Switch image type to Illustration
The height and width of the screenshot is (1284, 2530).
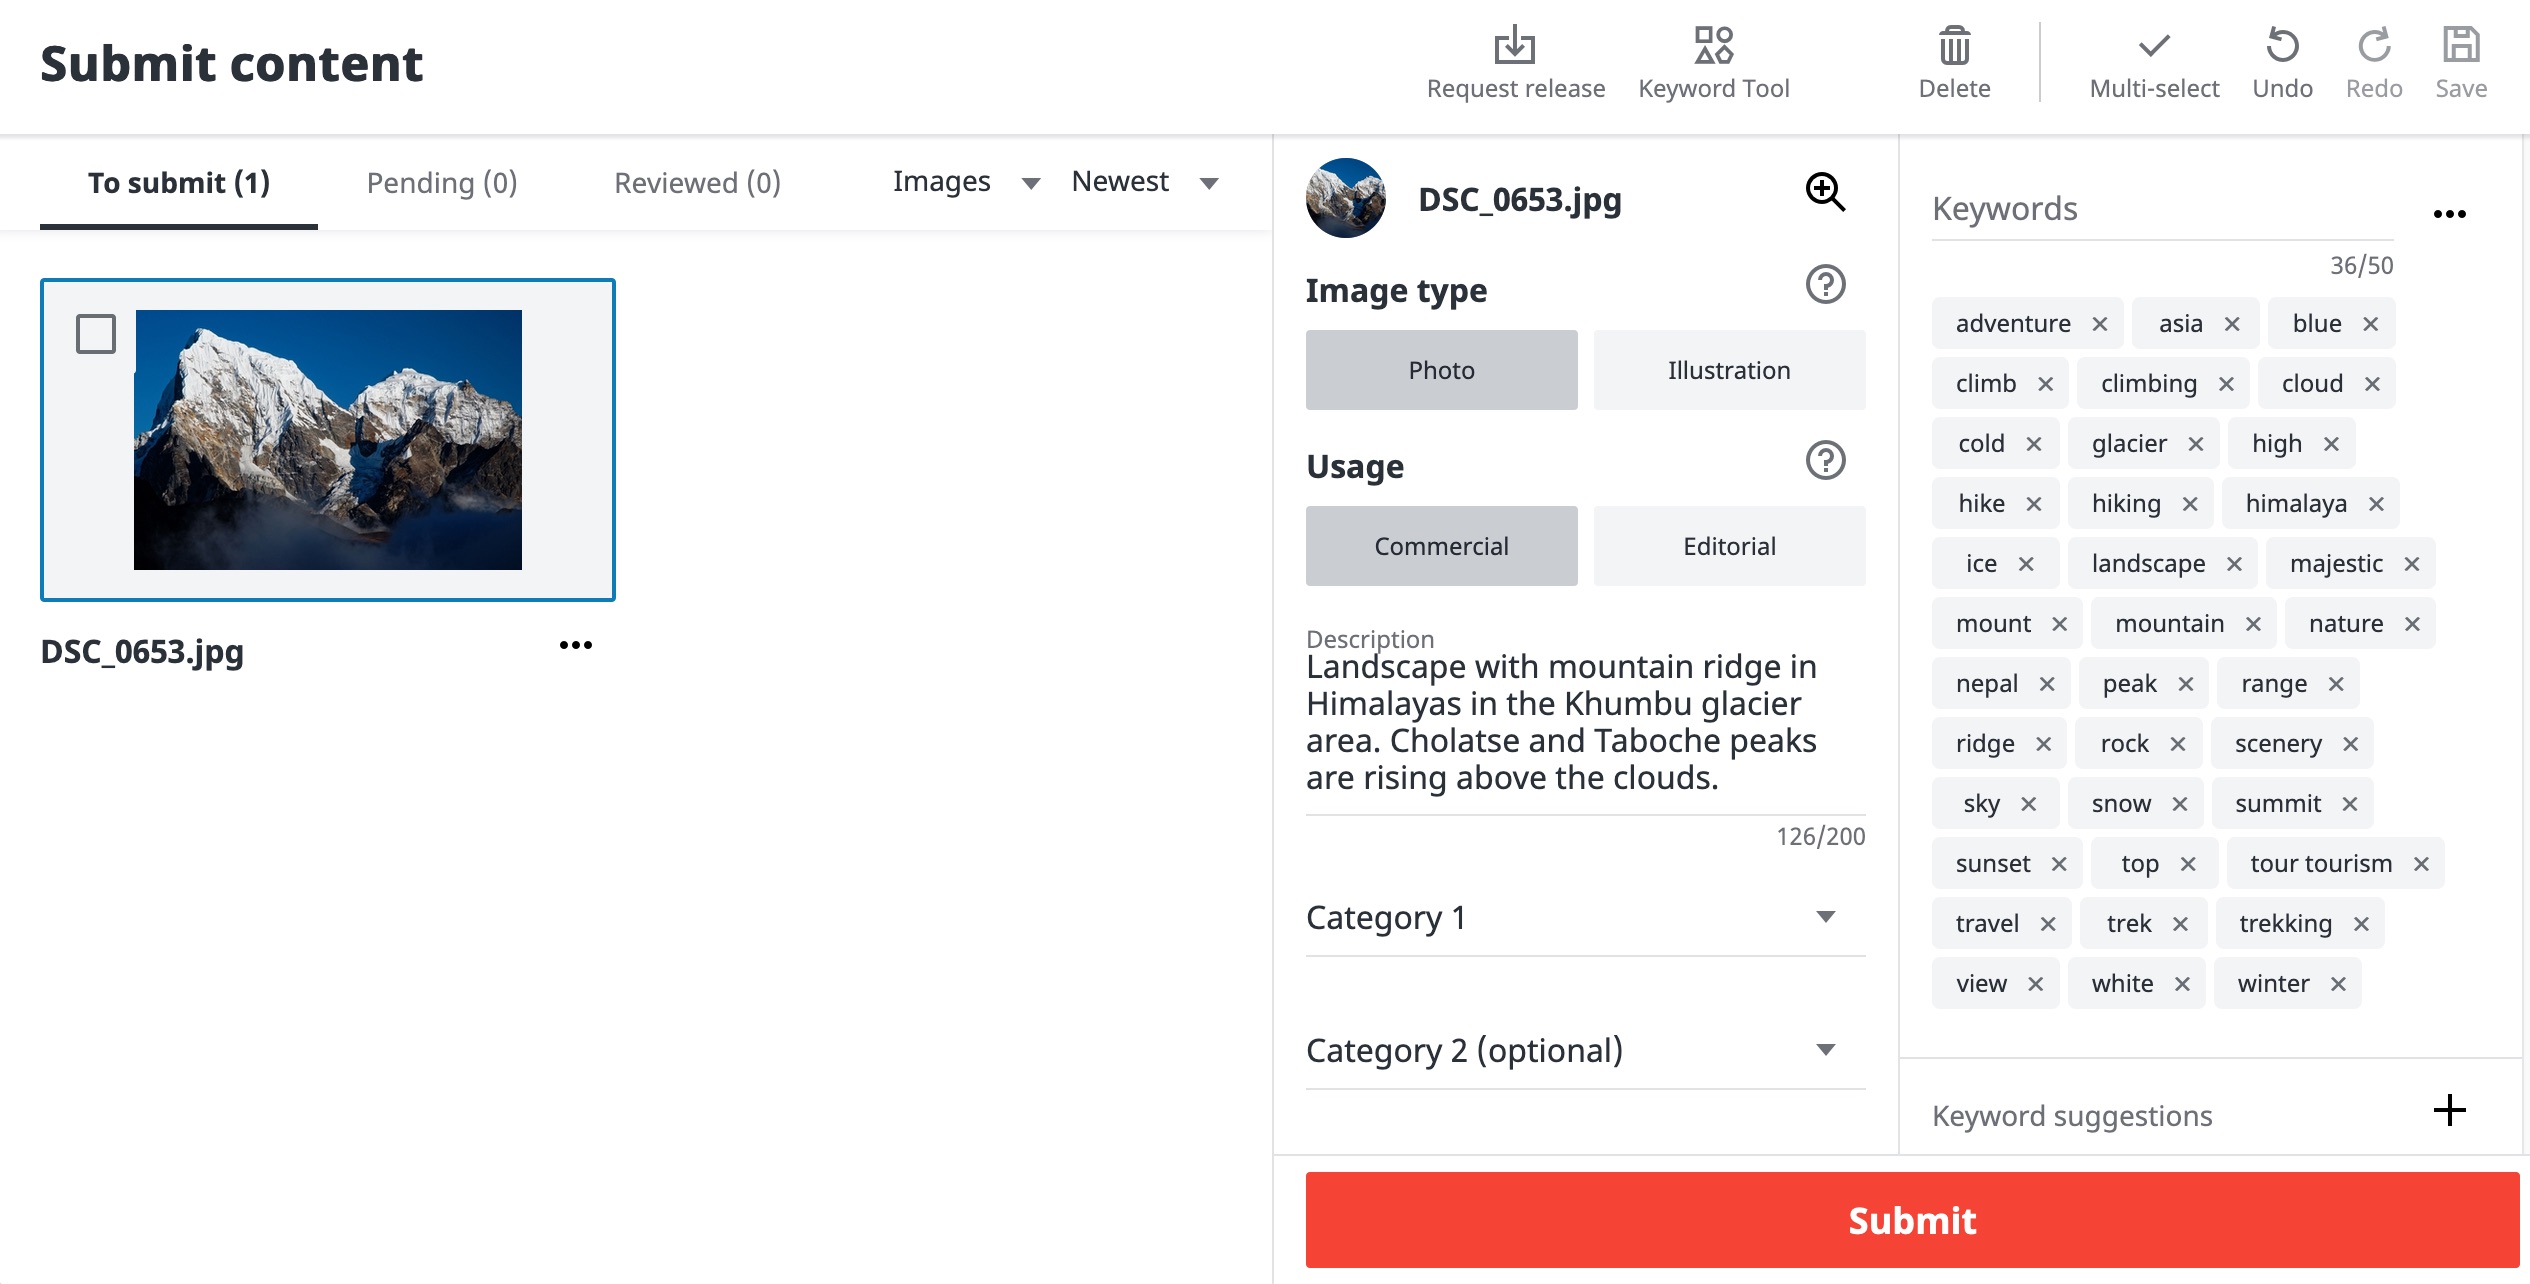point(1728,369)
